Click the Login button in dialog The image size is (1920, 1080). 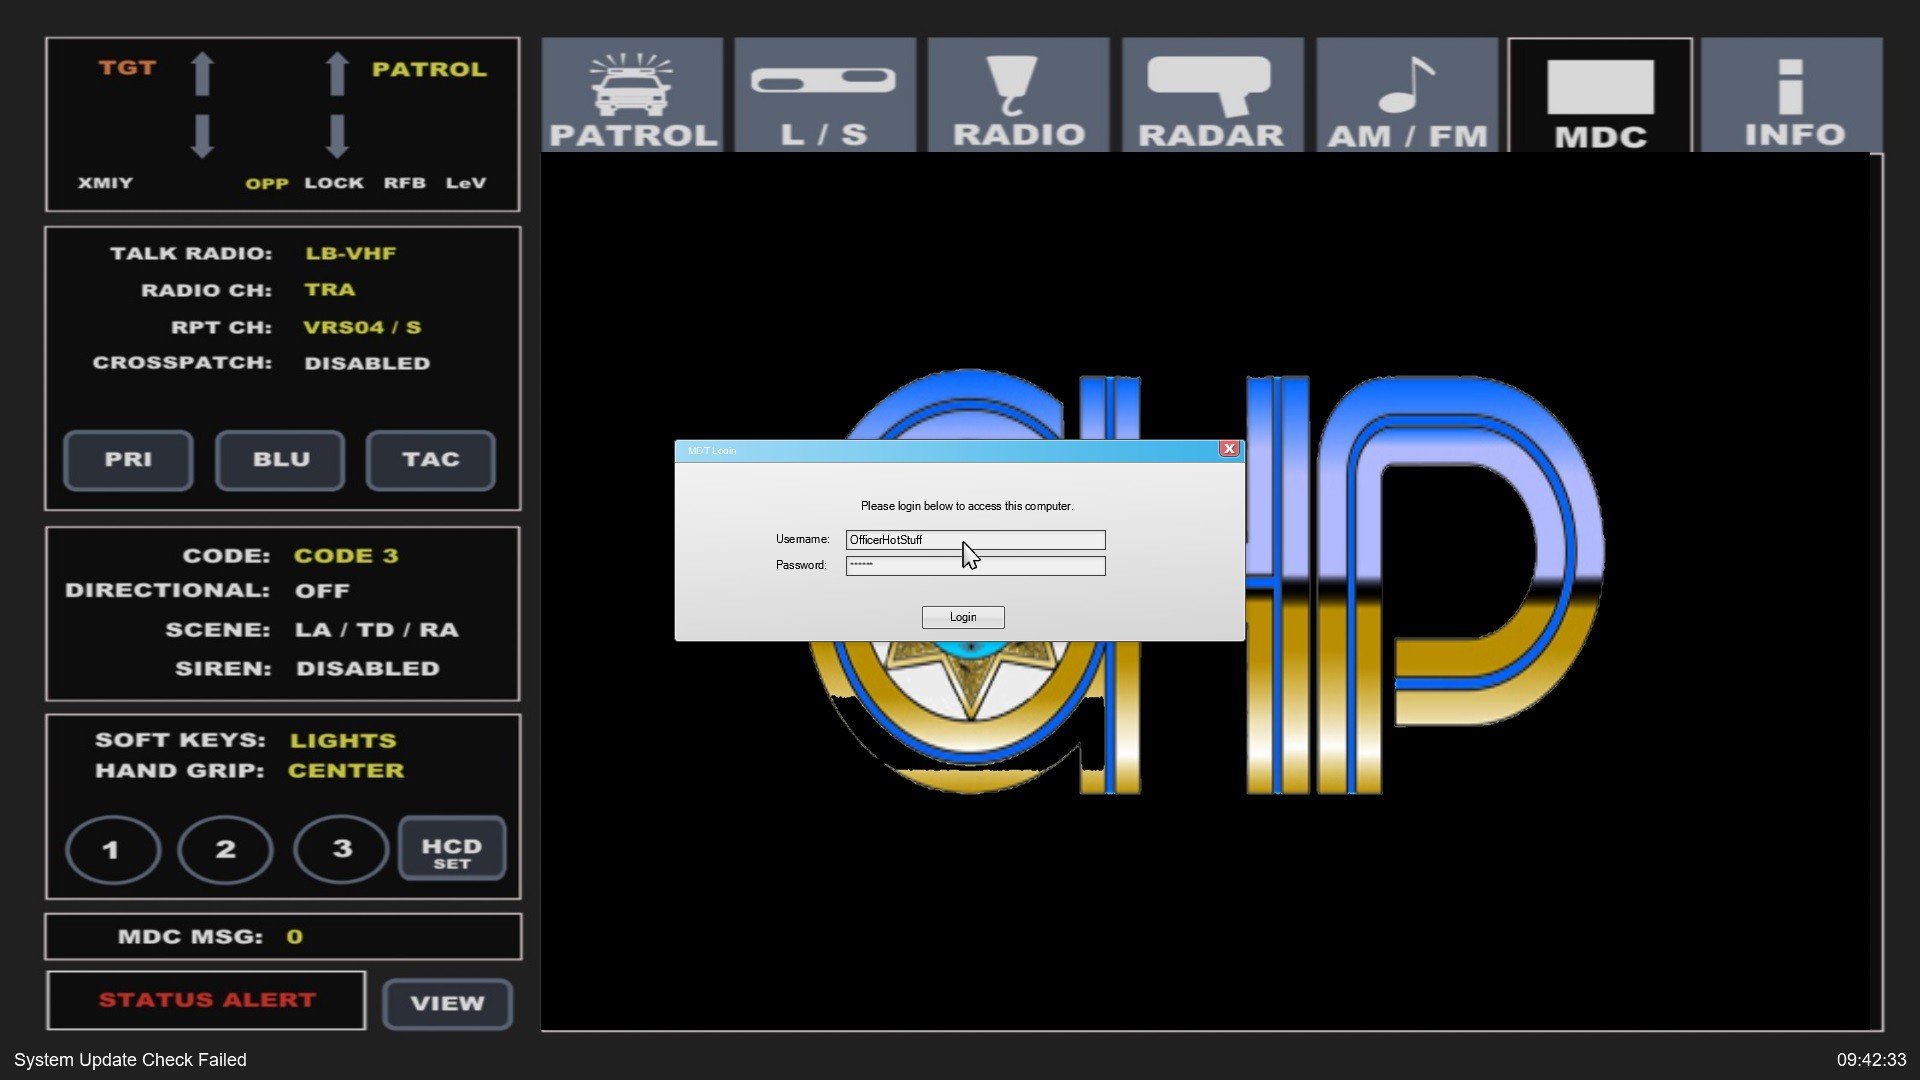pyautogui.click(x=962, y=617)
